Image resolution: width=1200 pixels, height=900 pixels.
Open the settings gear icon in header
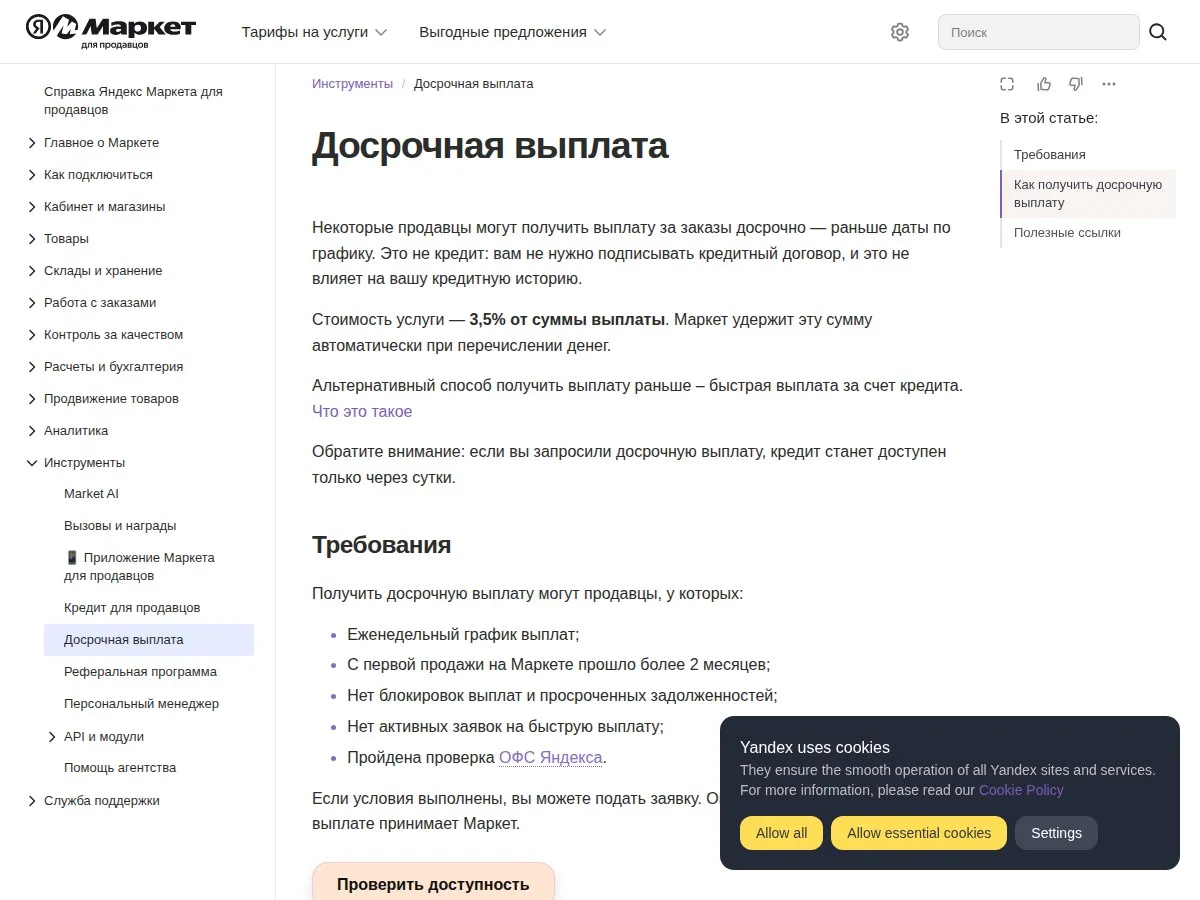900,32
